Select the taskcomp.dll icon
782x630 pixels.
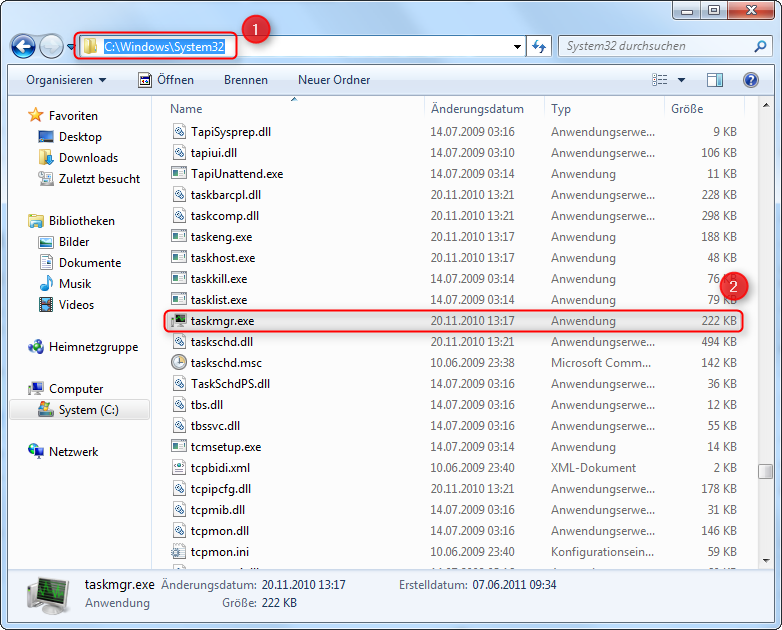pos(179,215)
